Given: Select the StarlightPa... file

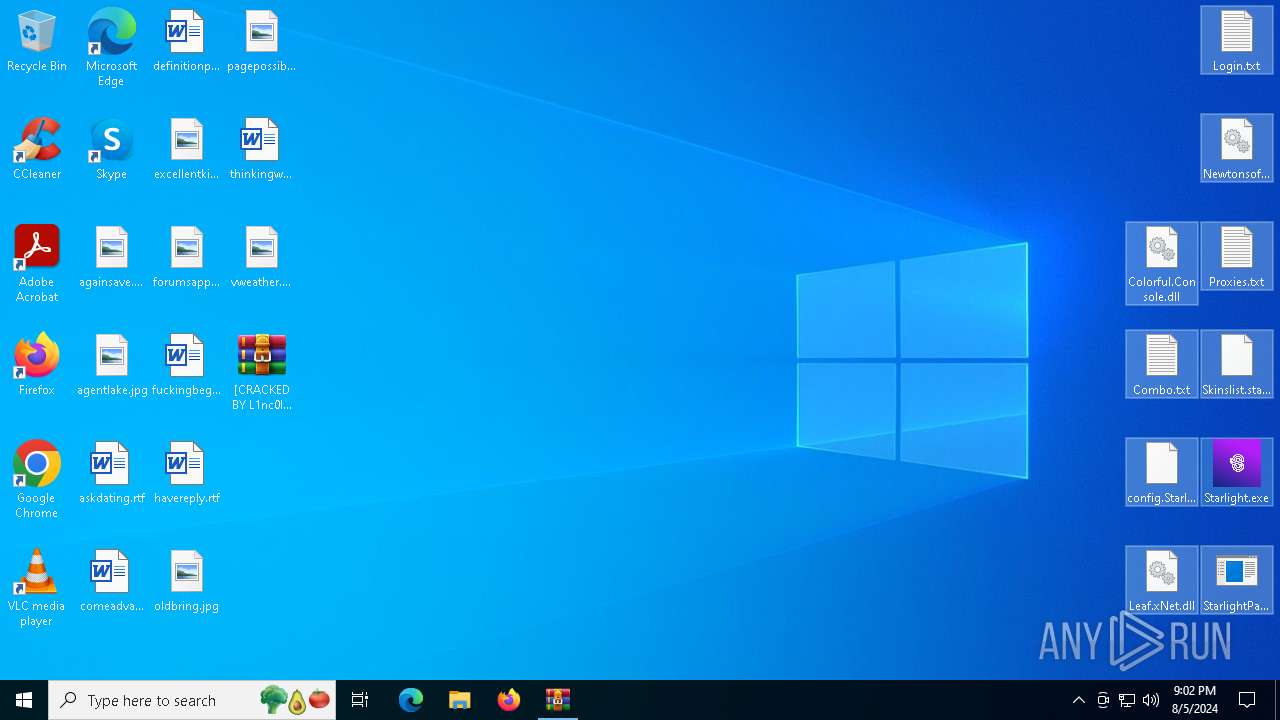Looking at the screenshot, I should click(x=1237, y=580).
